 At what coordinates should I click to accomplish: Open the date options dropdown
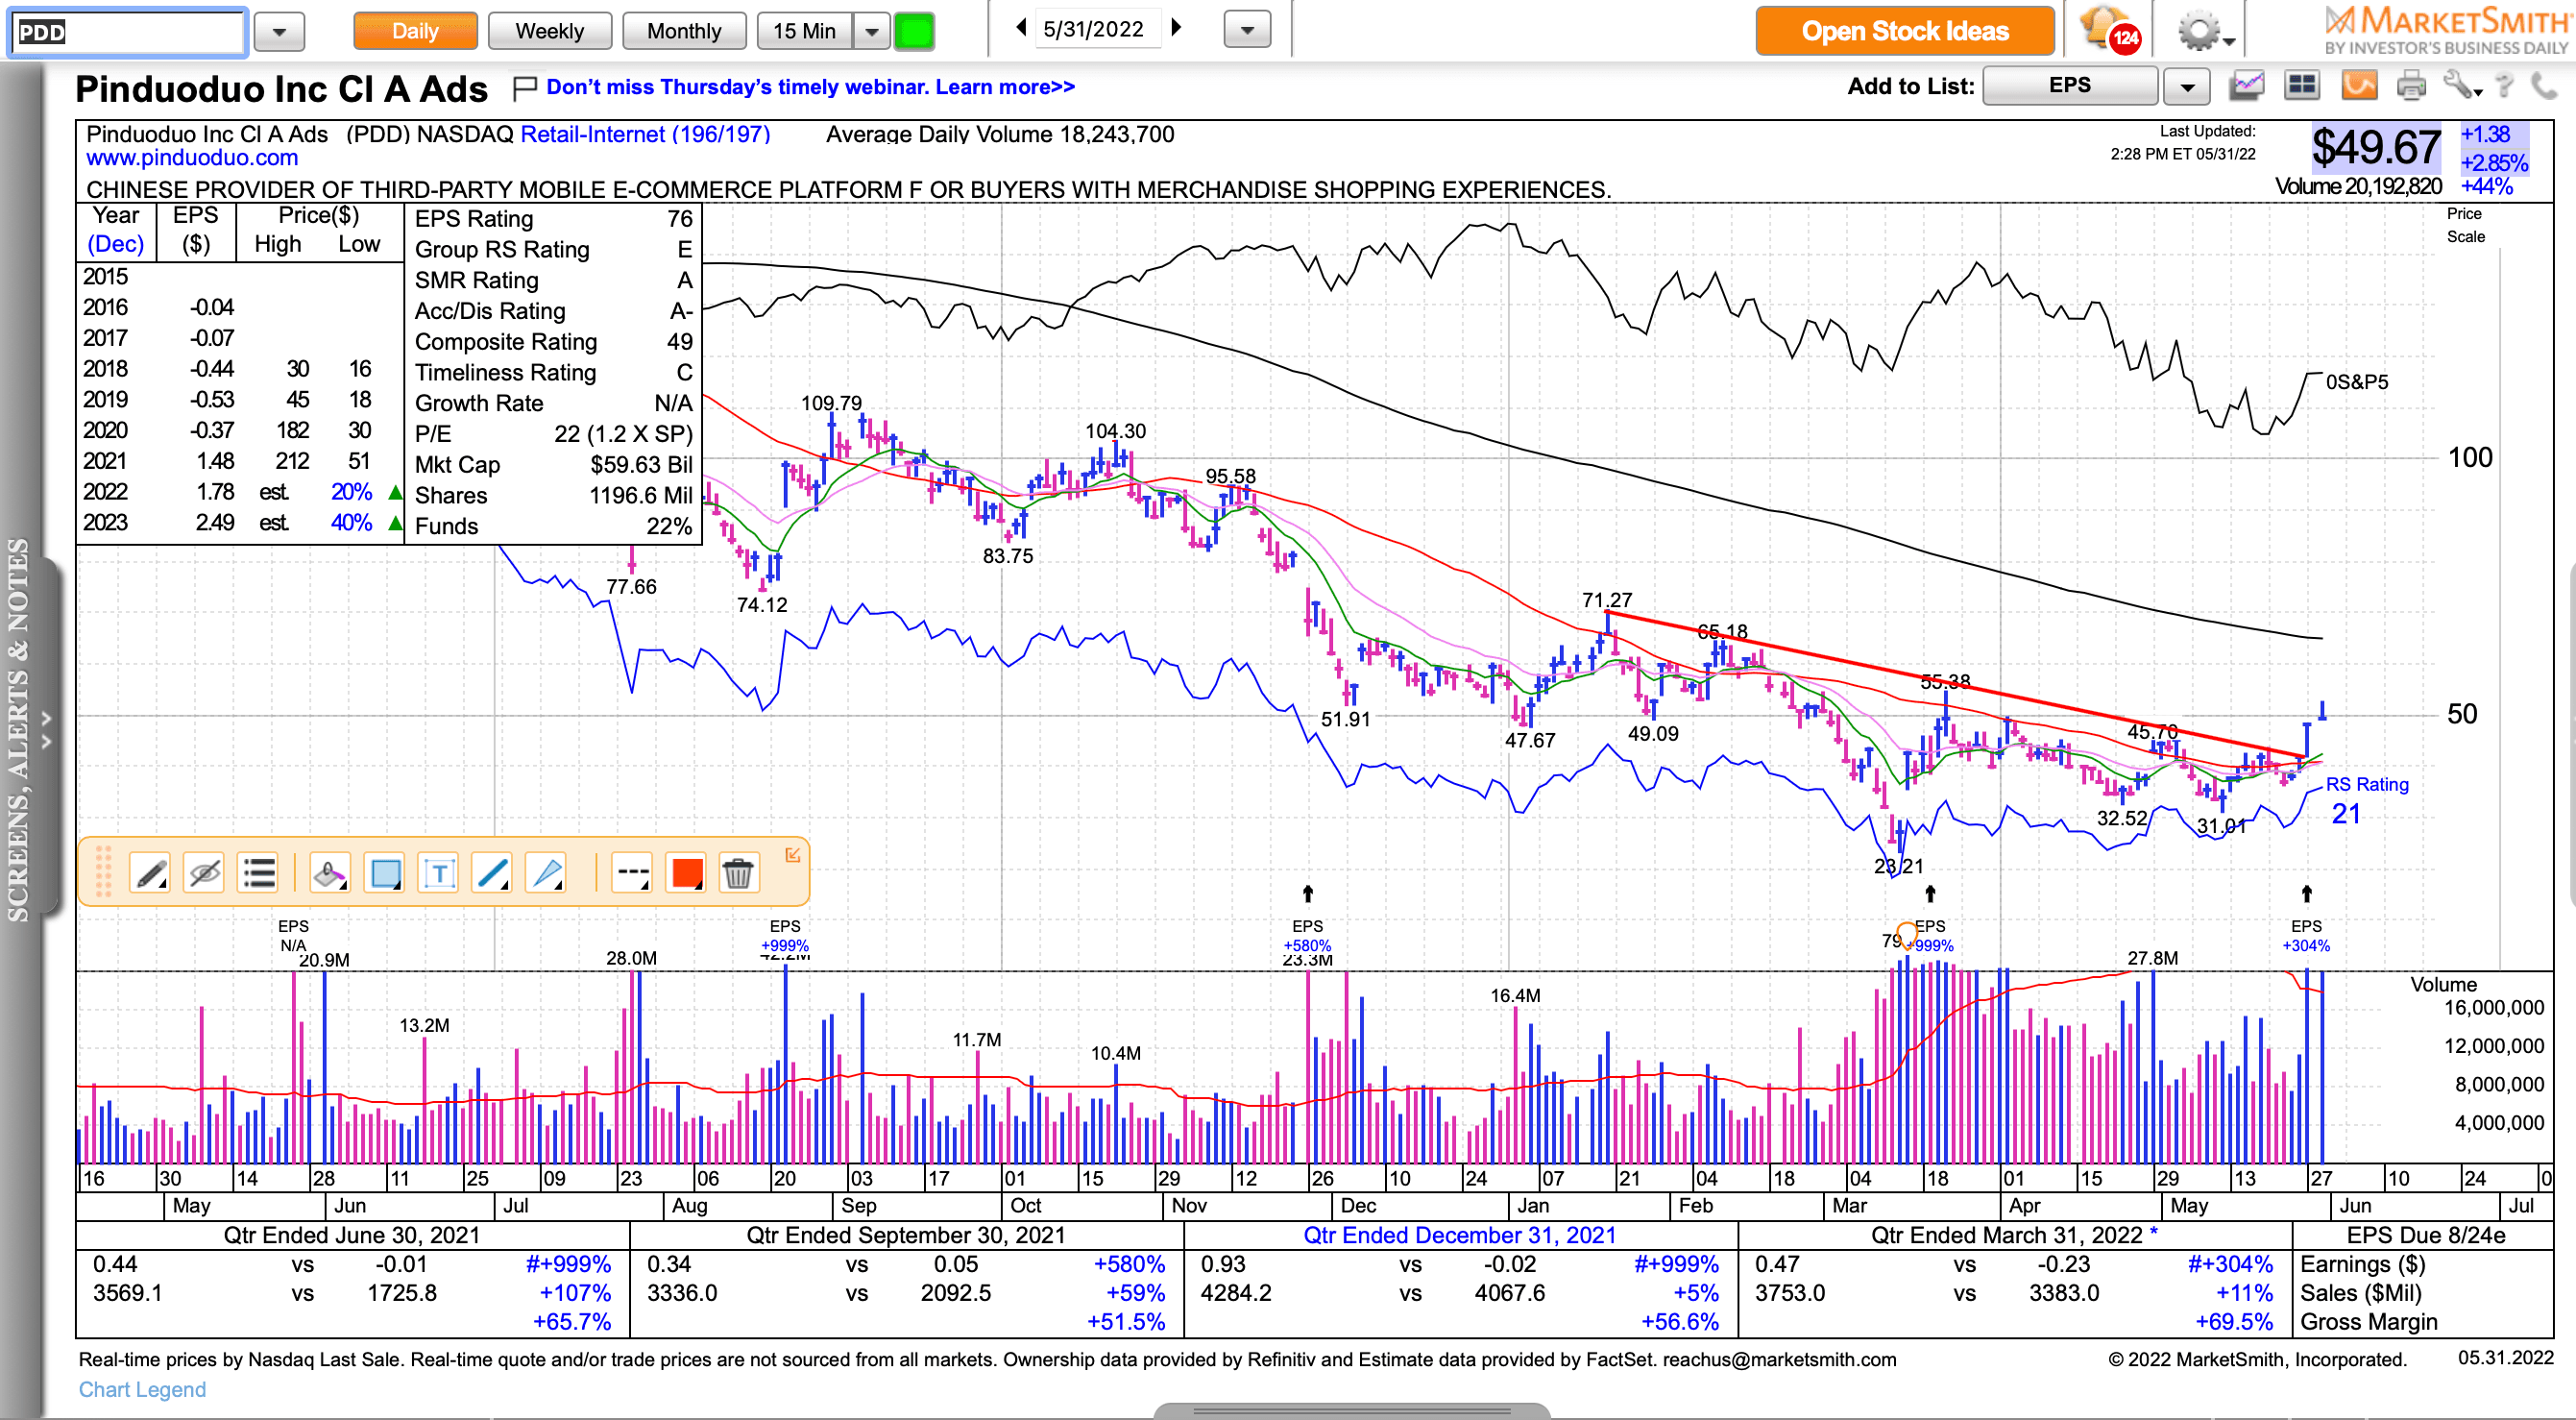1247,30
